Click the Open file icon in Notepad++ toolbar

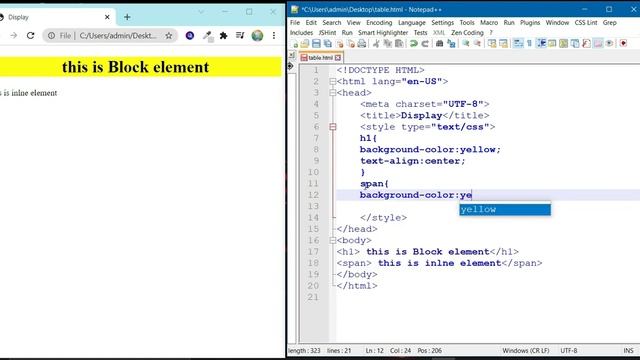tap(304, 44)
